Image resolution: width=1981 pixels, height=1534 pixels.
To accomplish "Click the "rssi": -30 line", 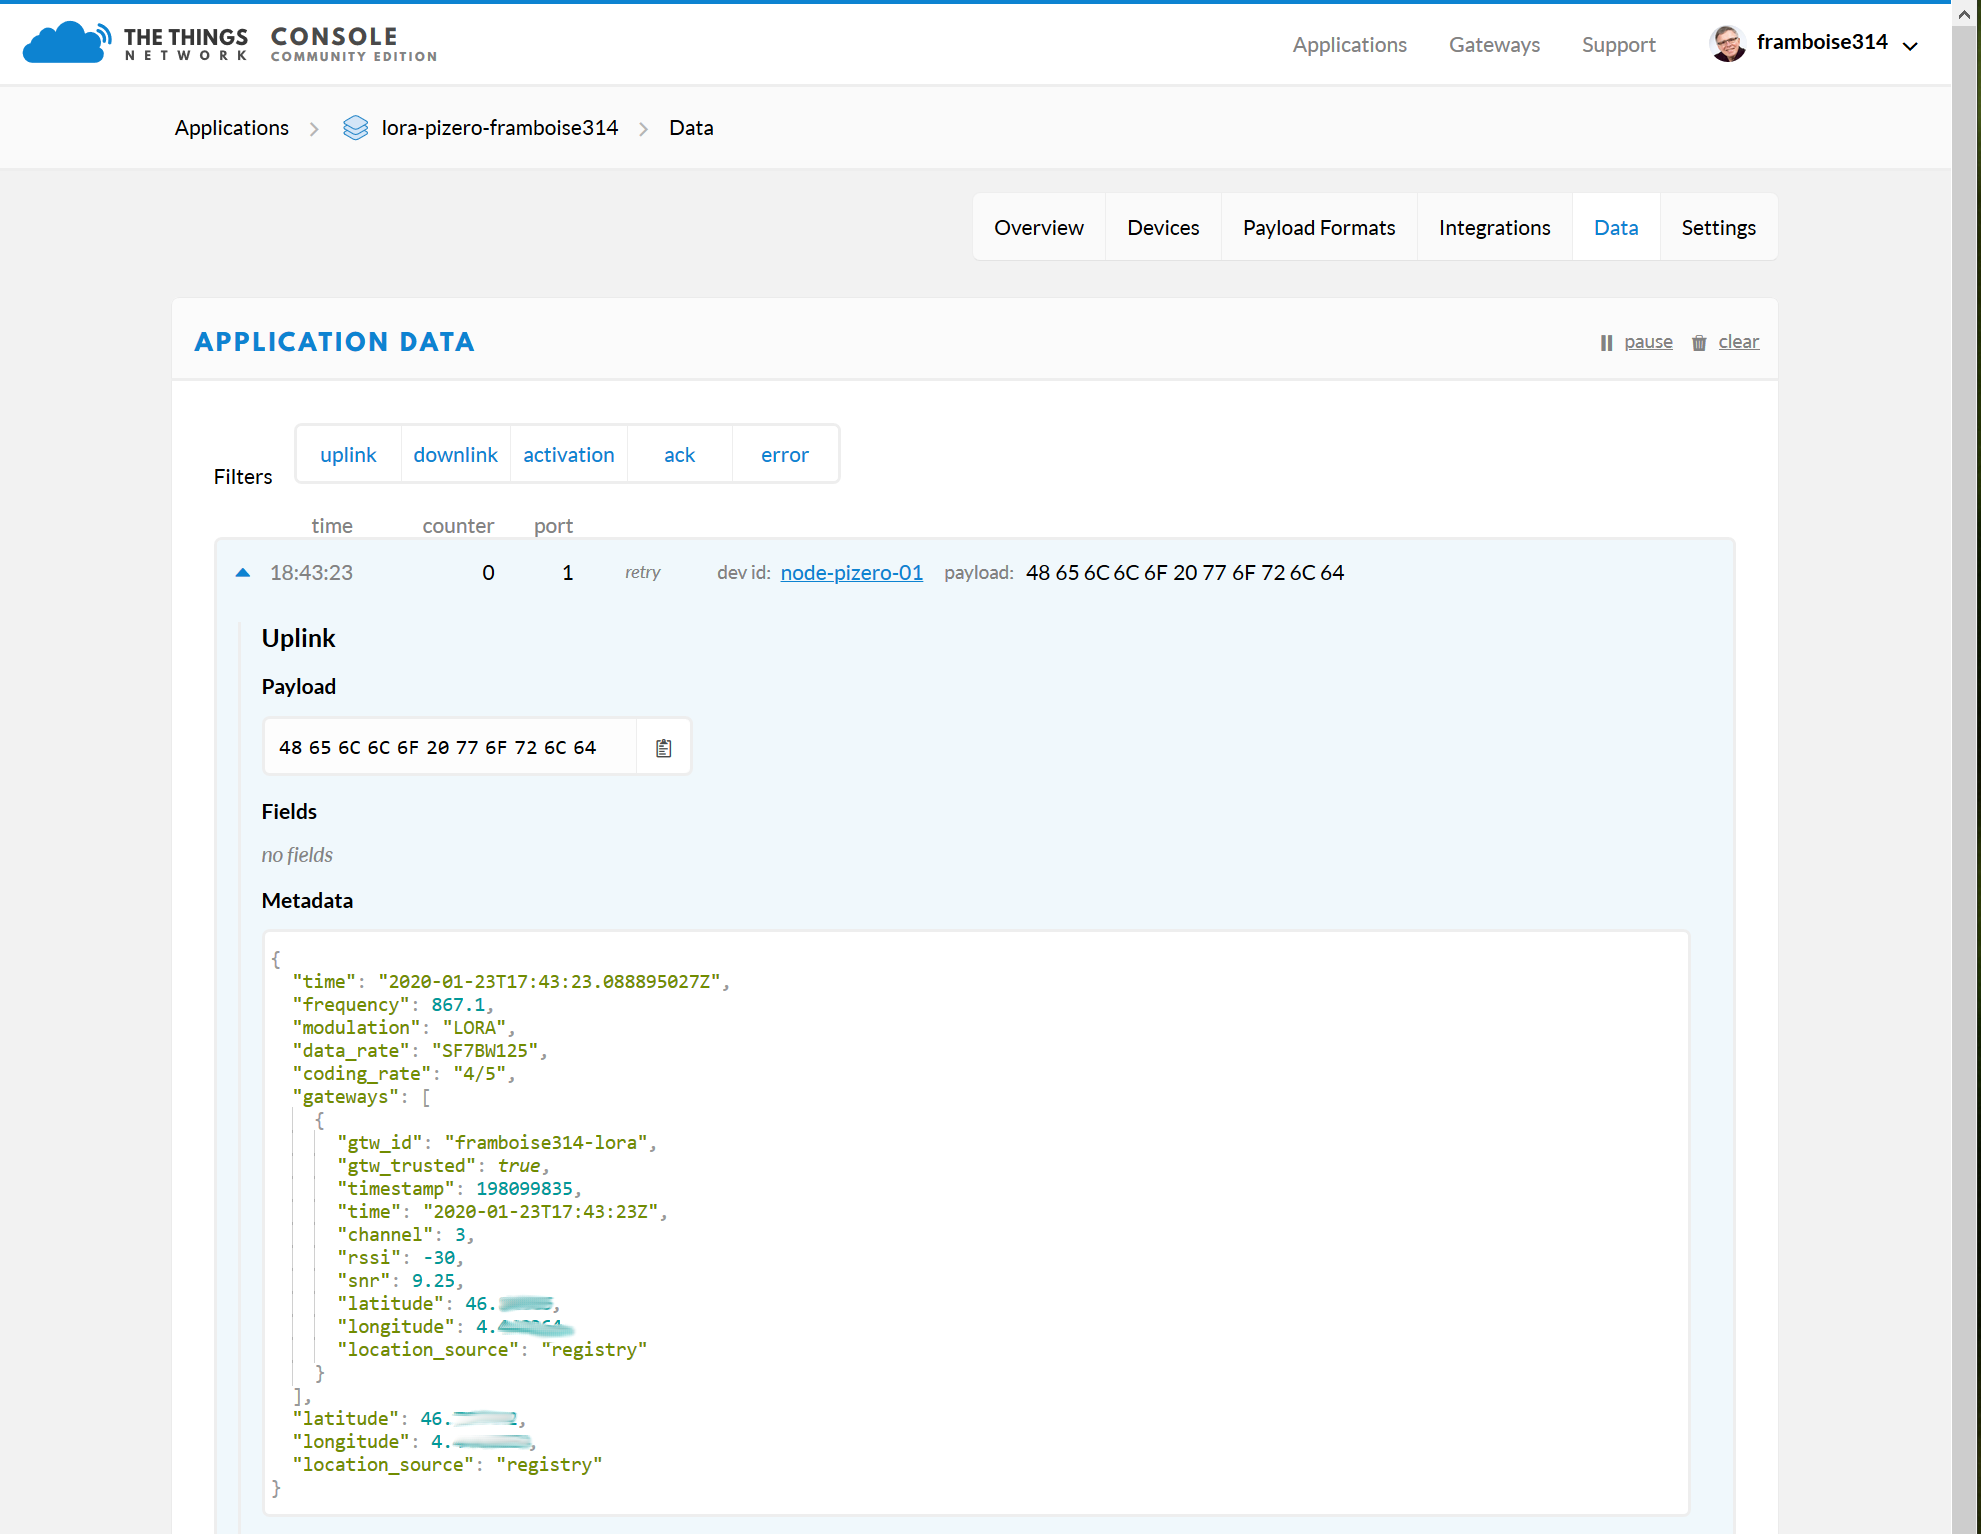I will pyautogui.click(x=400, y=1258).
